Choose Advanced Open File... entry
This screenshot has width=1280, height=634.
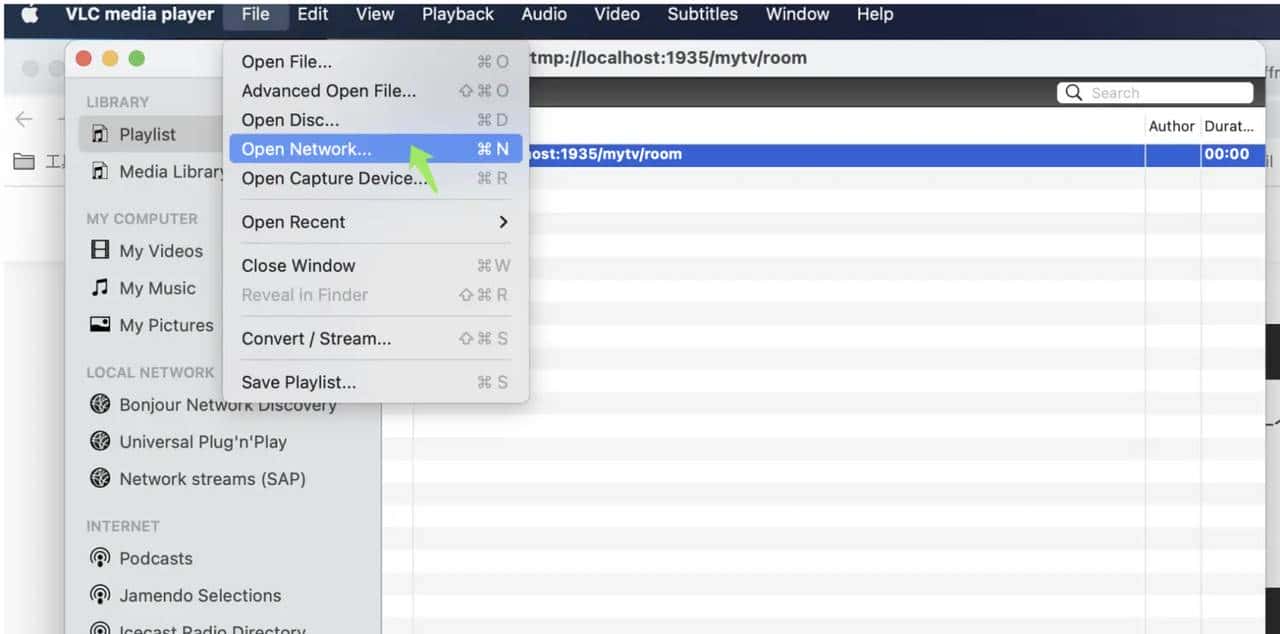coord(375,91)
